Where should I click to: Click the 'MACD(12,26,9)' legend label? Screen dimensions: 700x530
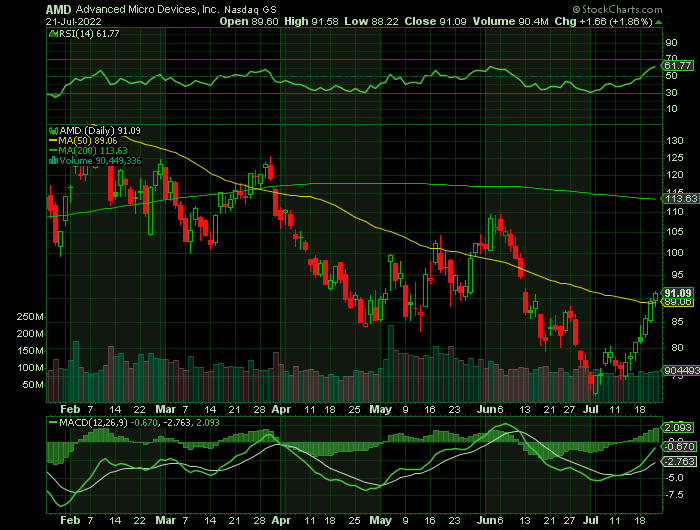[93, 422]
